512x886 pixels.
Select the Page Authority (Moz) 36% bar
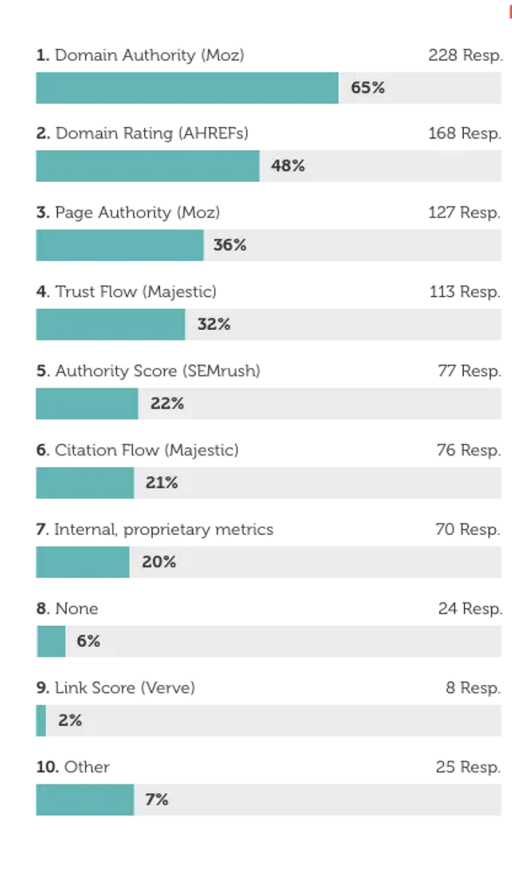click(x=268, y=245)
